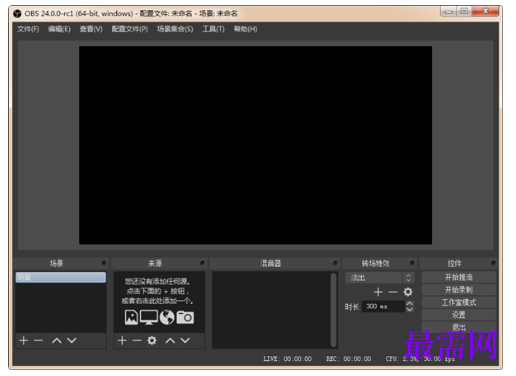Select the 场景 item in scenes list

[61, 277]
